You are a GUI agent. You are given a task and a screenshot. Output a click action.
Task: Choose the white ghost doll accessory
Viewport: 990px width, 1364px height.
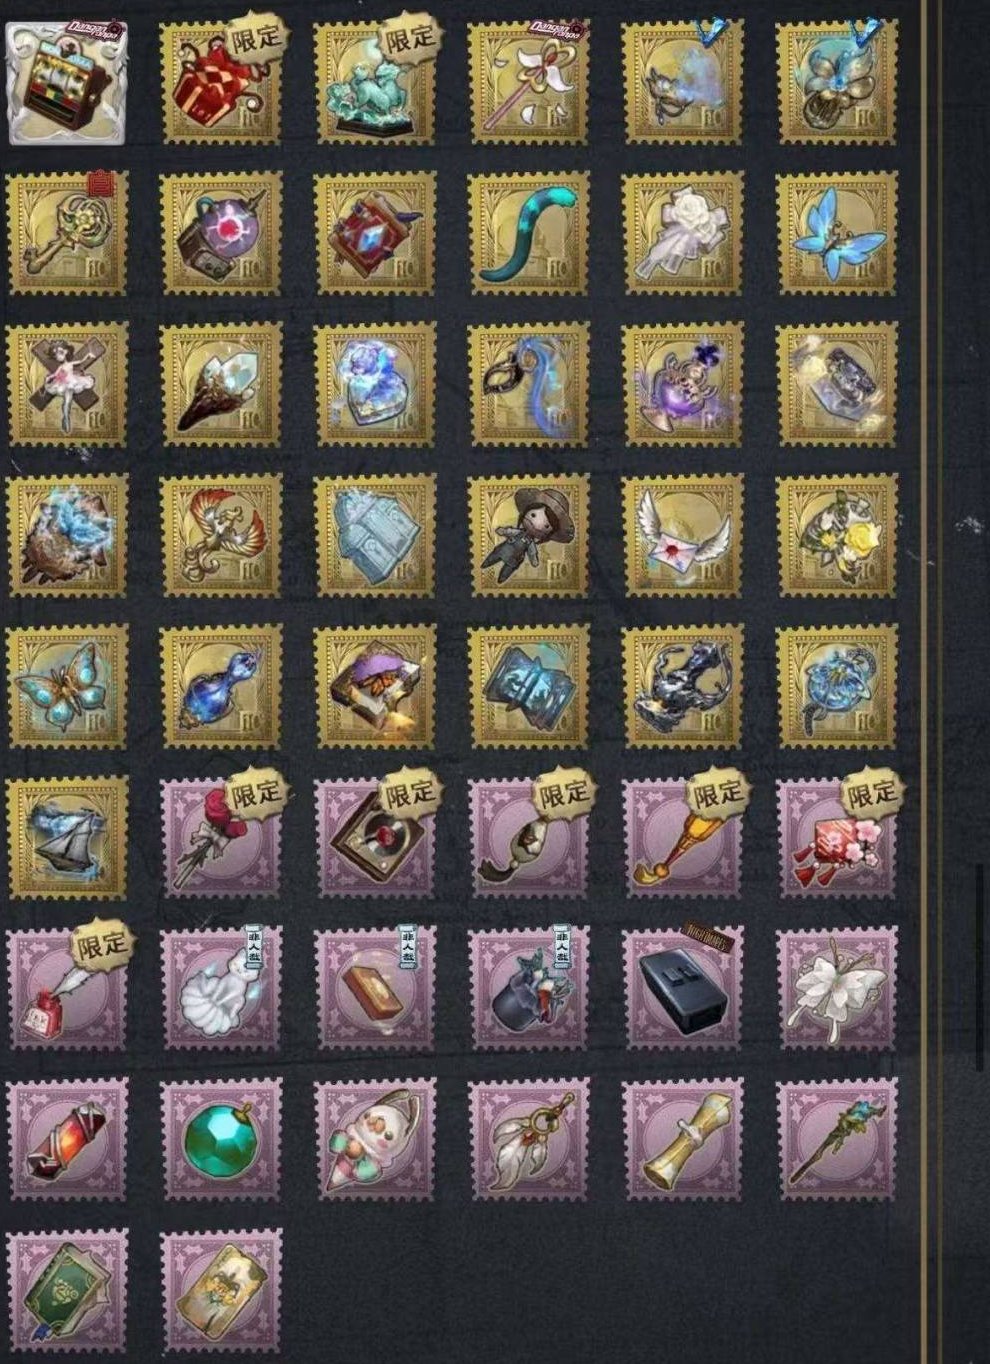pyautogui.click(x=221, y=987)
